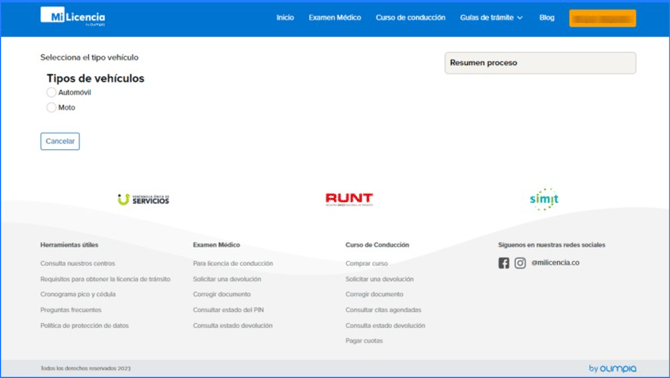
Task: Open Política de protección de datos link
Action: [x=85, y=325]
